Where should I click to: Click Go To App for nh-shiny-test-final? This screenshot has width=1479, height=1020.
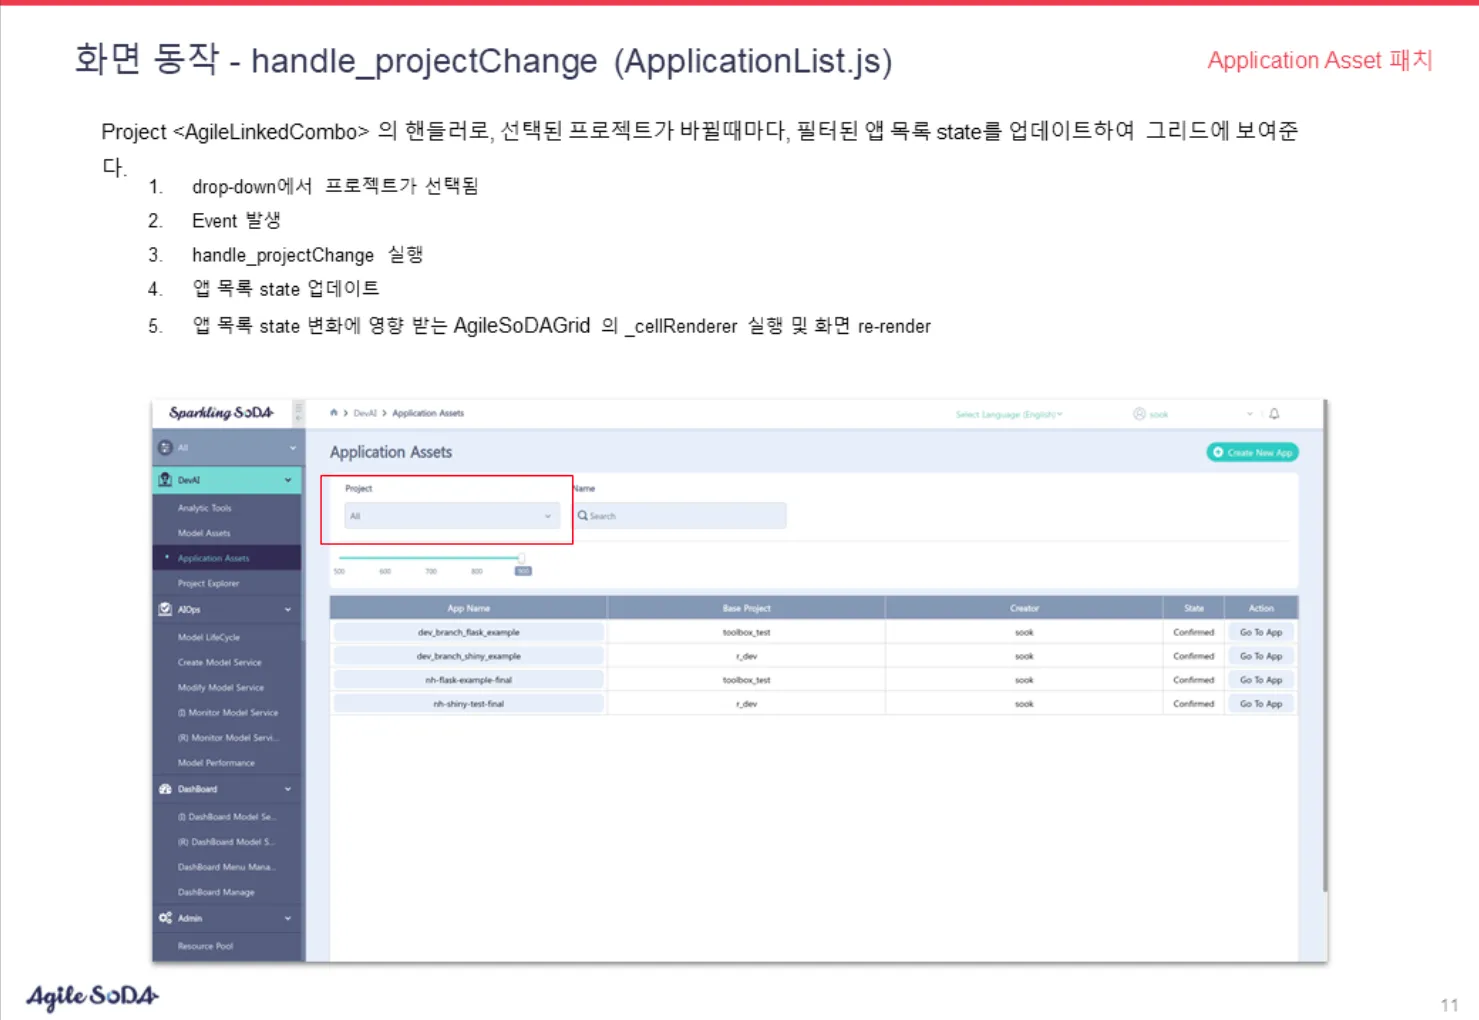(1261, 704)
